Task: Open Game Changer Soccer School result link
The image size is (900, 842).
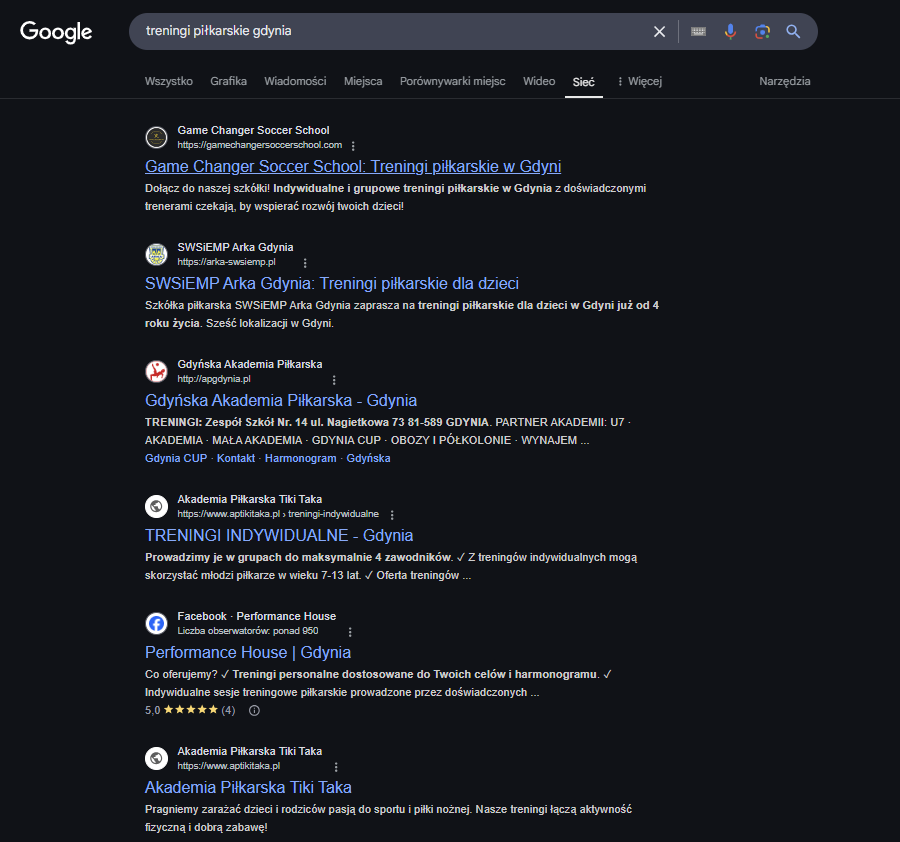Action: (353, 166)
